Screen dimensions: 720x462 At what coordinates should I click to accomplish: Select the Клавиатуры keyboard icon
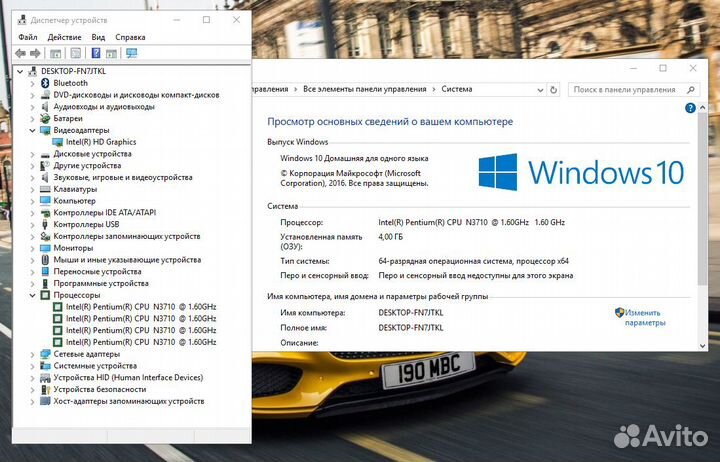(x=45, y=189)
